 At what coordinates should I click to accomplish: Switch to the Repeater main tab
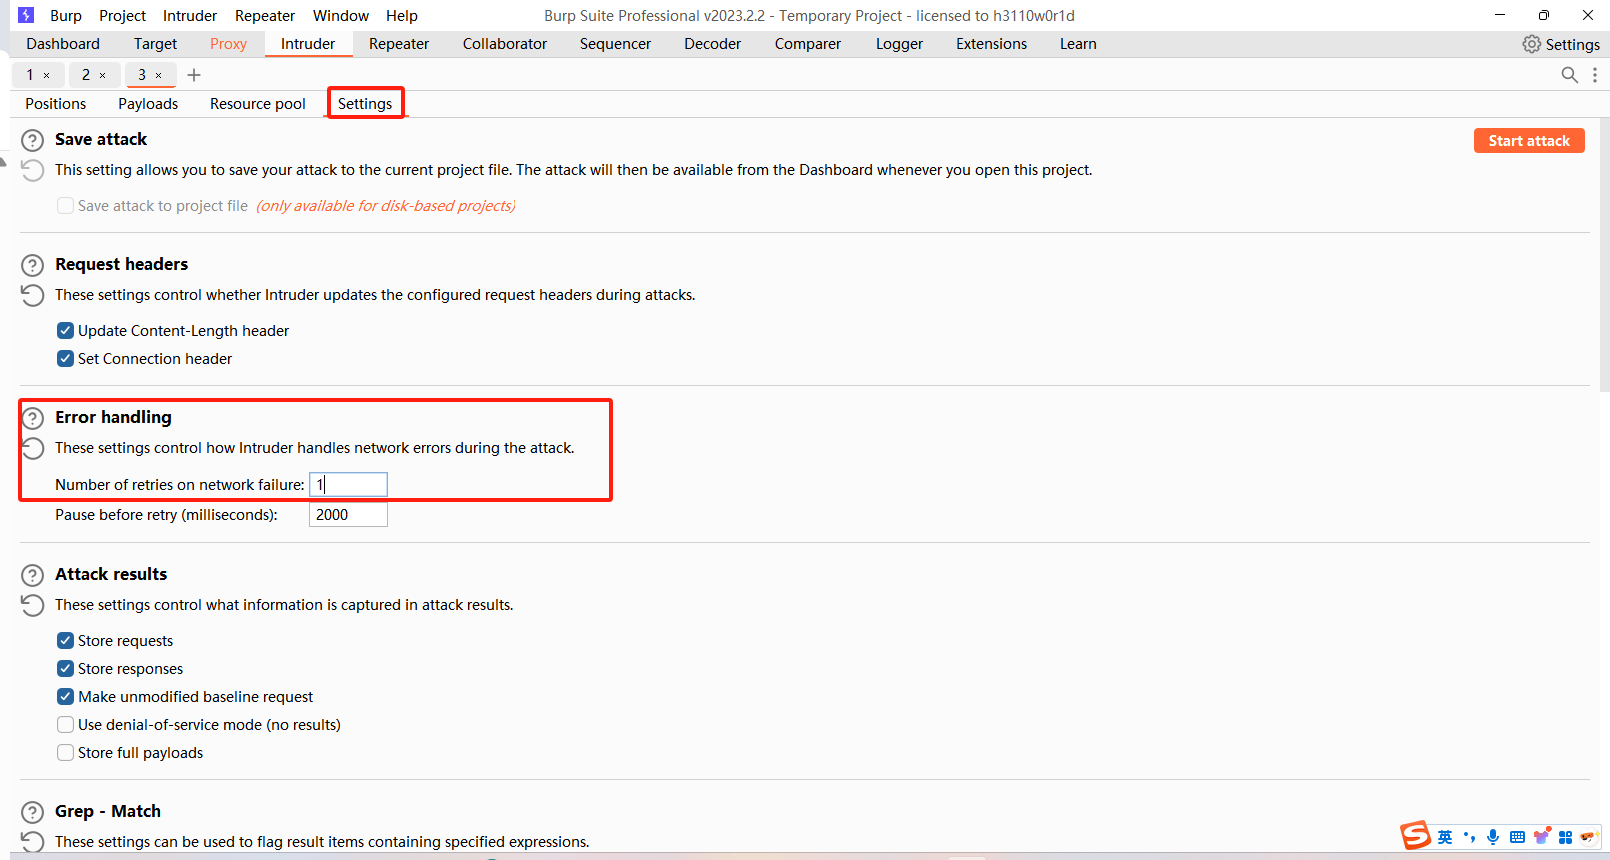pos(399,44)
